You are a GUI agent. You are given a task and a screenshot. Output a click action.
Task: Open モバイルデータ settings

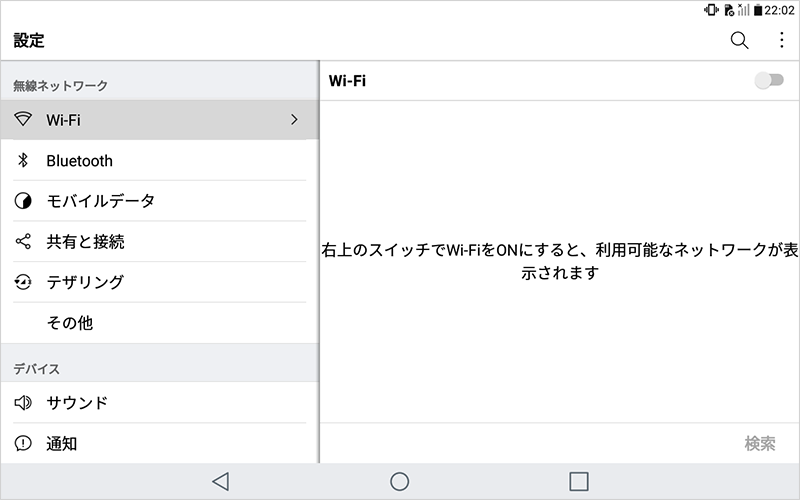coord(160,201)
